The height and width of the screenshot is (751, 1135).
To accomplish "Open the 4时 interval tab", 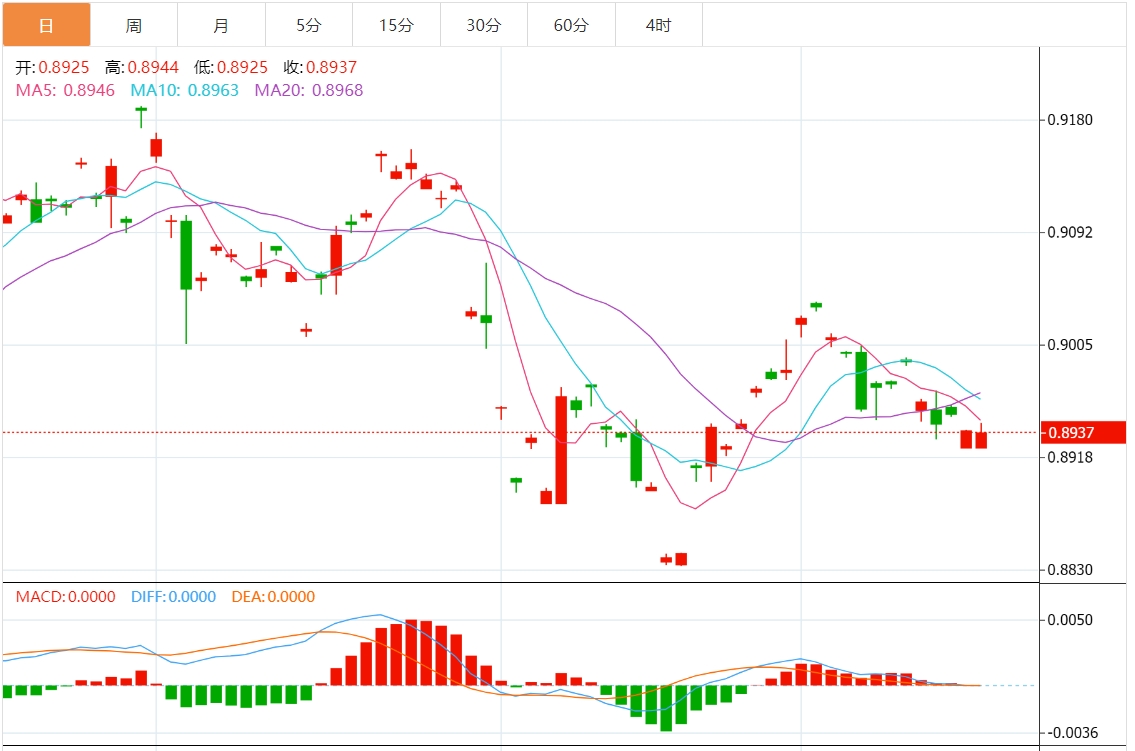I will [x=659, y=25].
